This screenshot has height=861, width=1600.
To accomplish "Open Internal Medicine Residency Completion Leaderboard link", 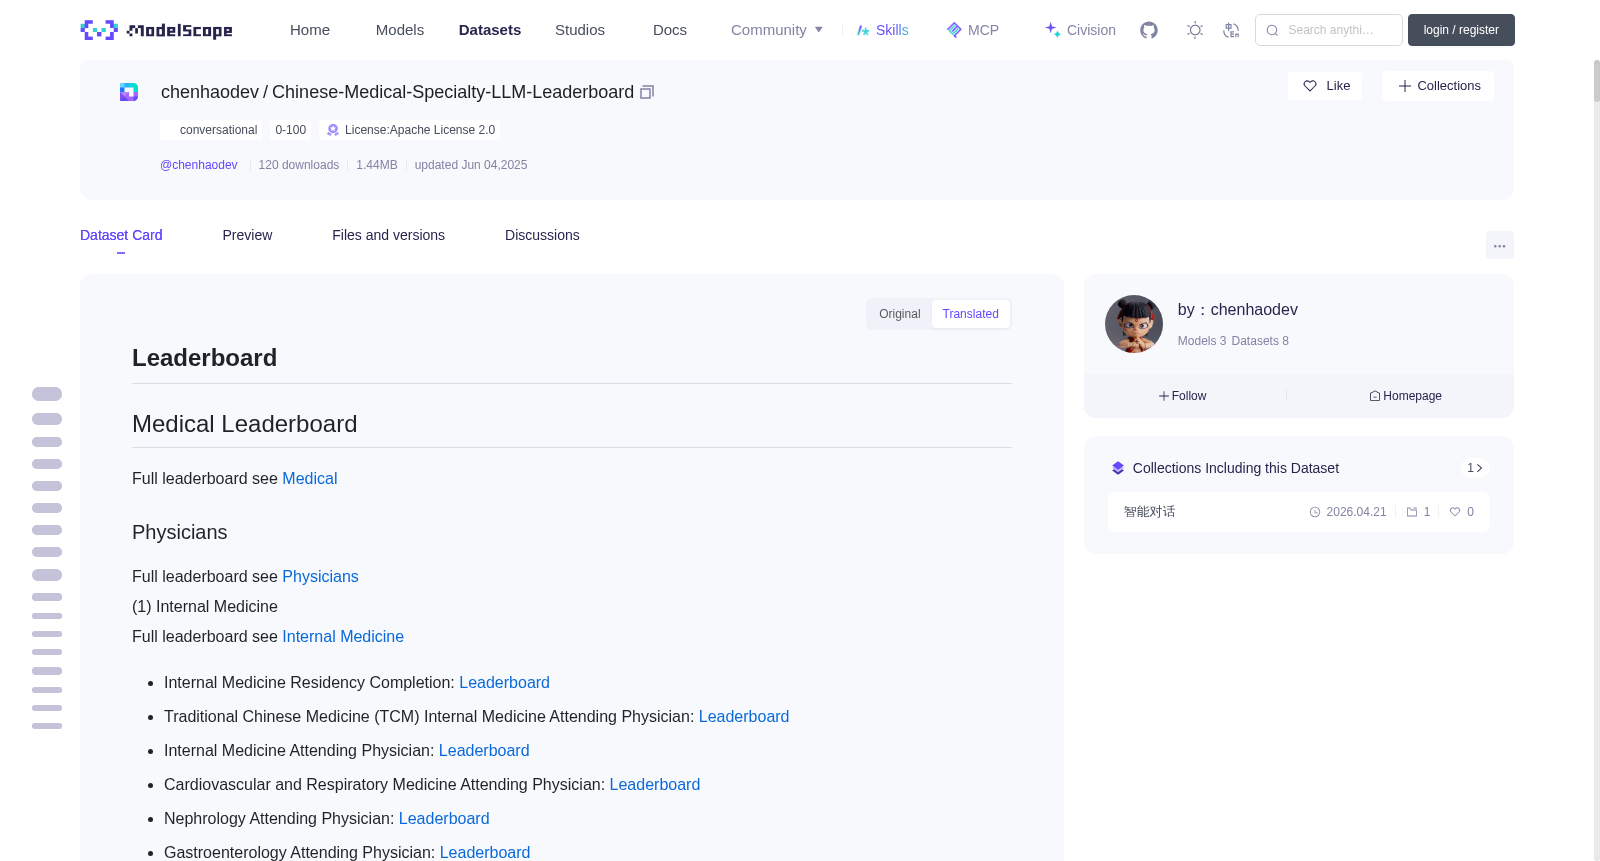I will click(504, 683).
